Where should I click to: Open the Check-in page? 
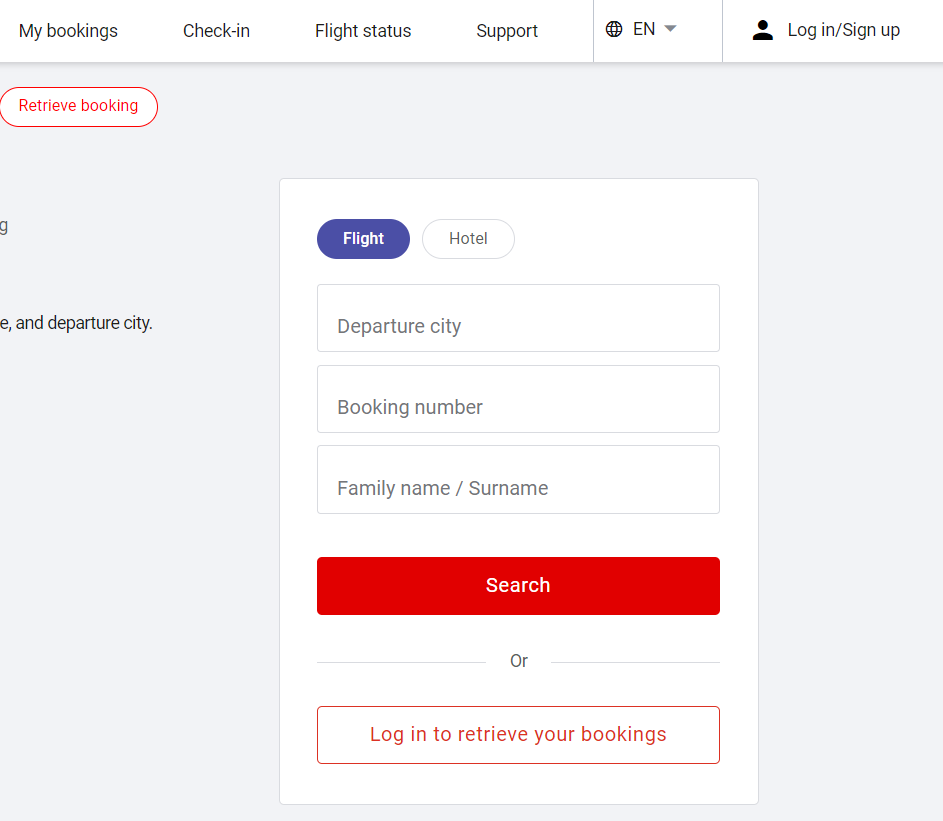(216, 31)
